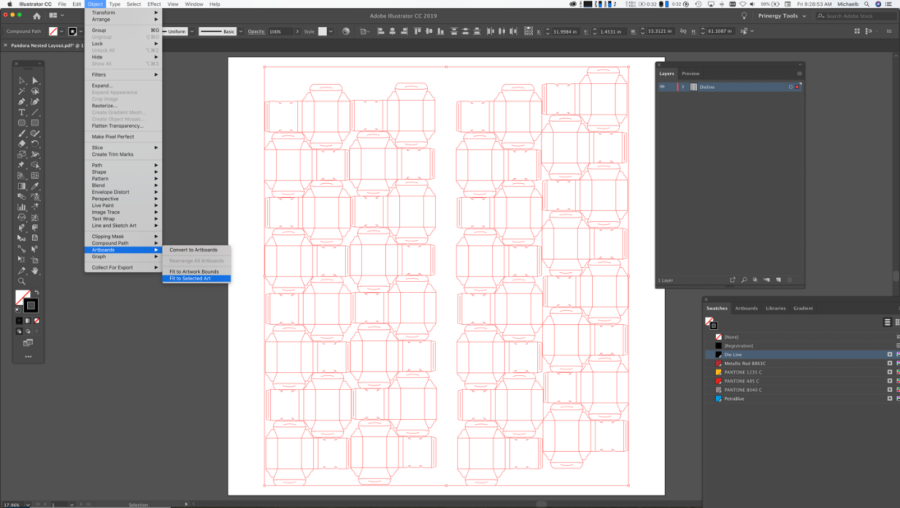The image size is (900, 508).
Task: Pick the Type tool
Action: pos(22,112)
